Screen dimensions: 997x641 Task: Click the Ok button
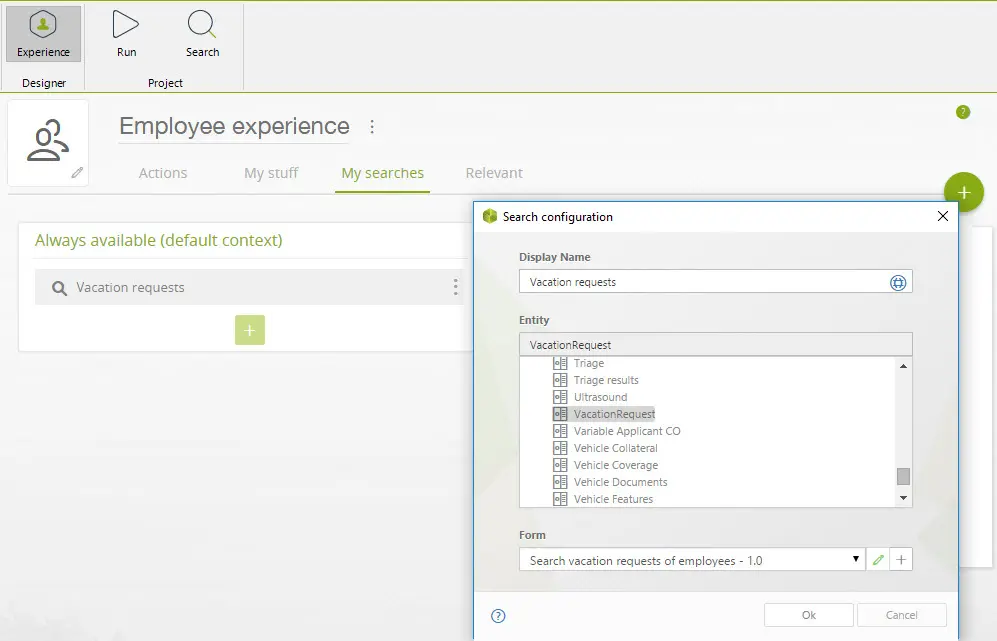tap(809, 615)
